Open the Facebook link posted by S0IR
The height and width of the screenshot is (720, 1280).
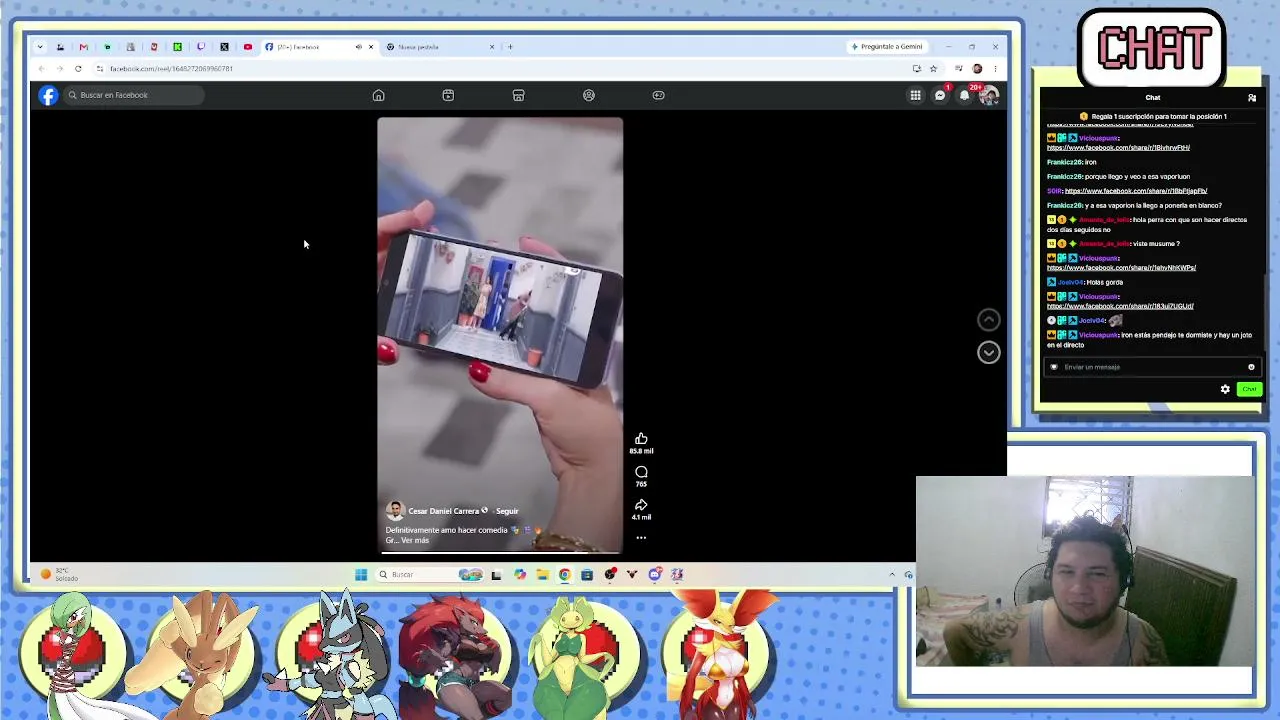click(x=1136, y=191)
